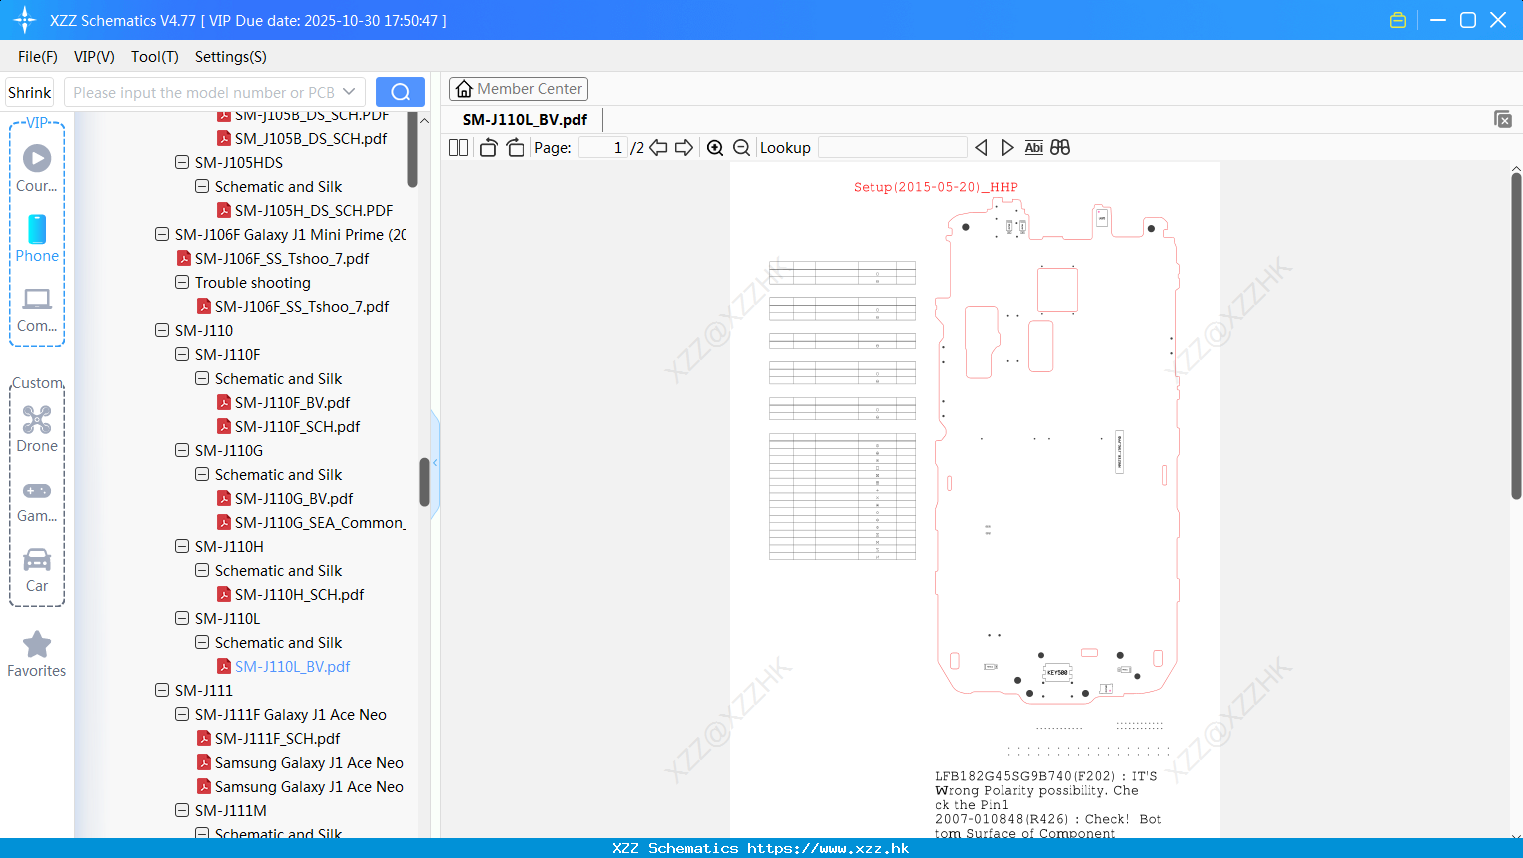Click the yellow toolbox icon in title bar
This screenshot has width=1523, height=858.
[1398, 20]
